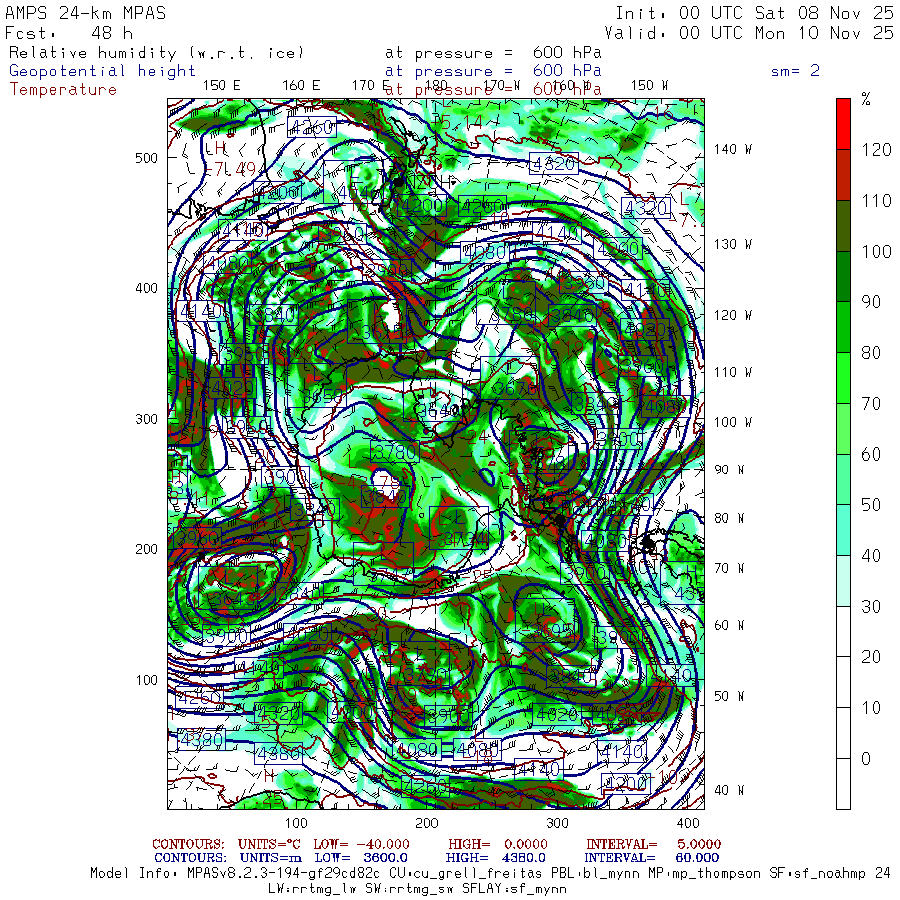Click the dark red color bar segment between 110 and 120
Viewport: 900px width, 900px height.
843,175
